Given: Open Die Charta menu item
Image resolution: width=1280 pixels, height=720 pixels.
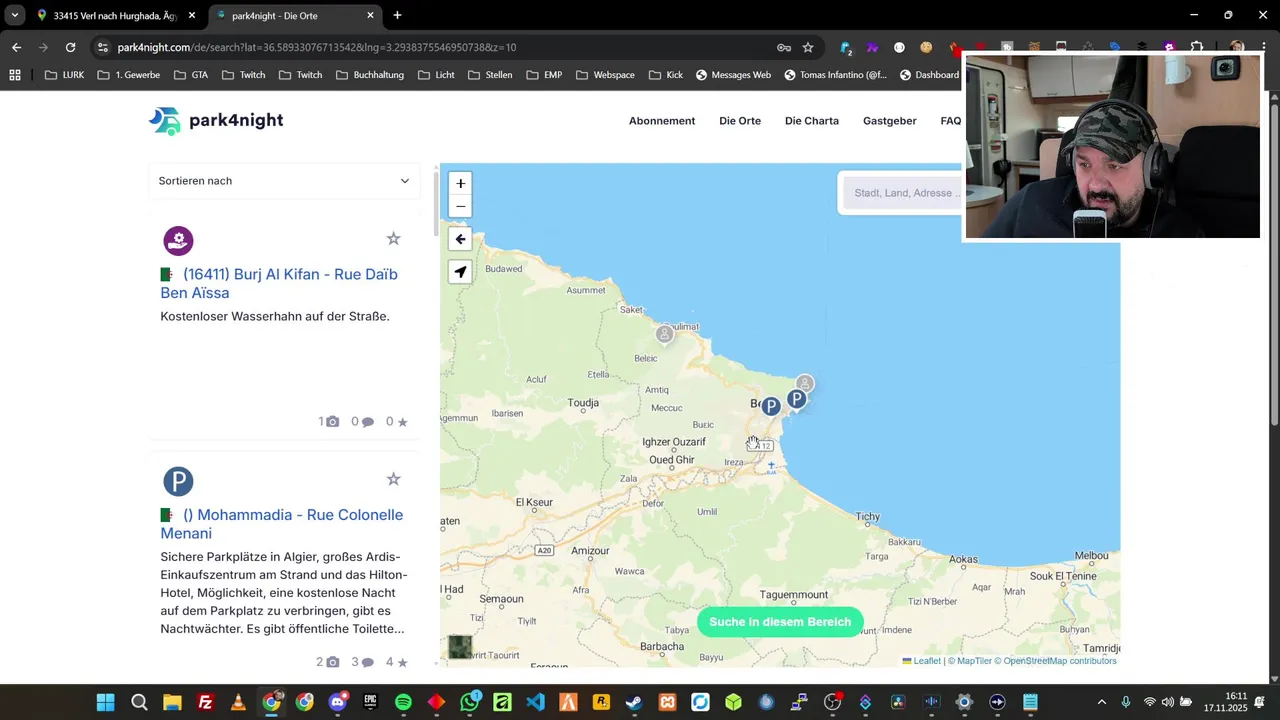Looking at the screenshot, I should 812,121.
